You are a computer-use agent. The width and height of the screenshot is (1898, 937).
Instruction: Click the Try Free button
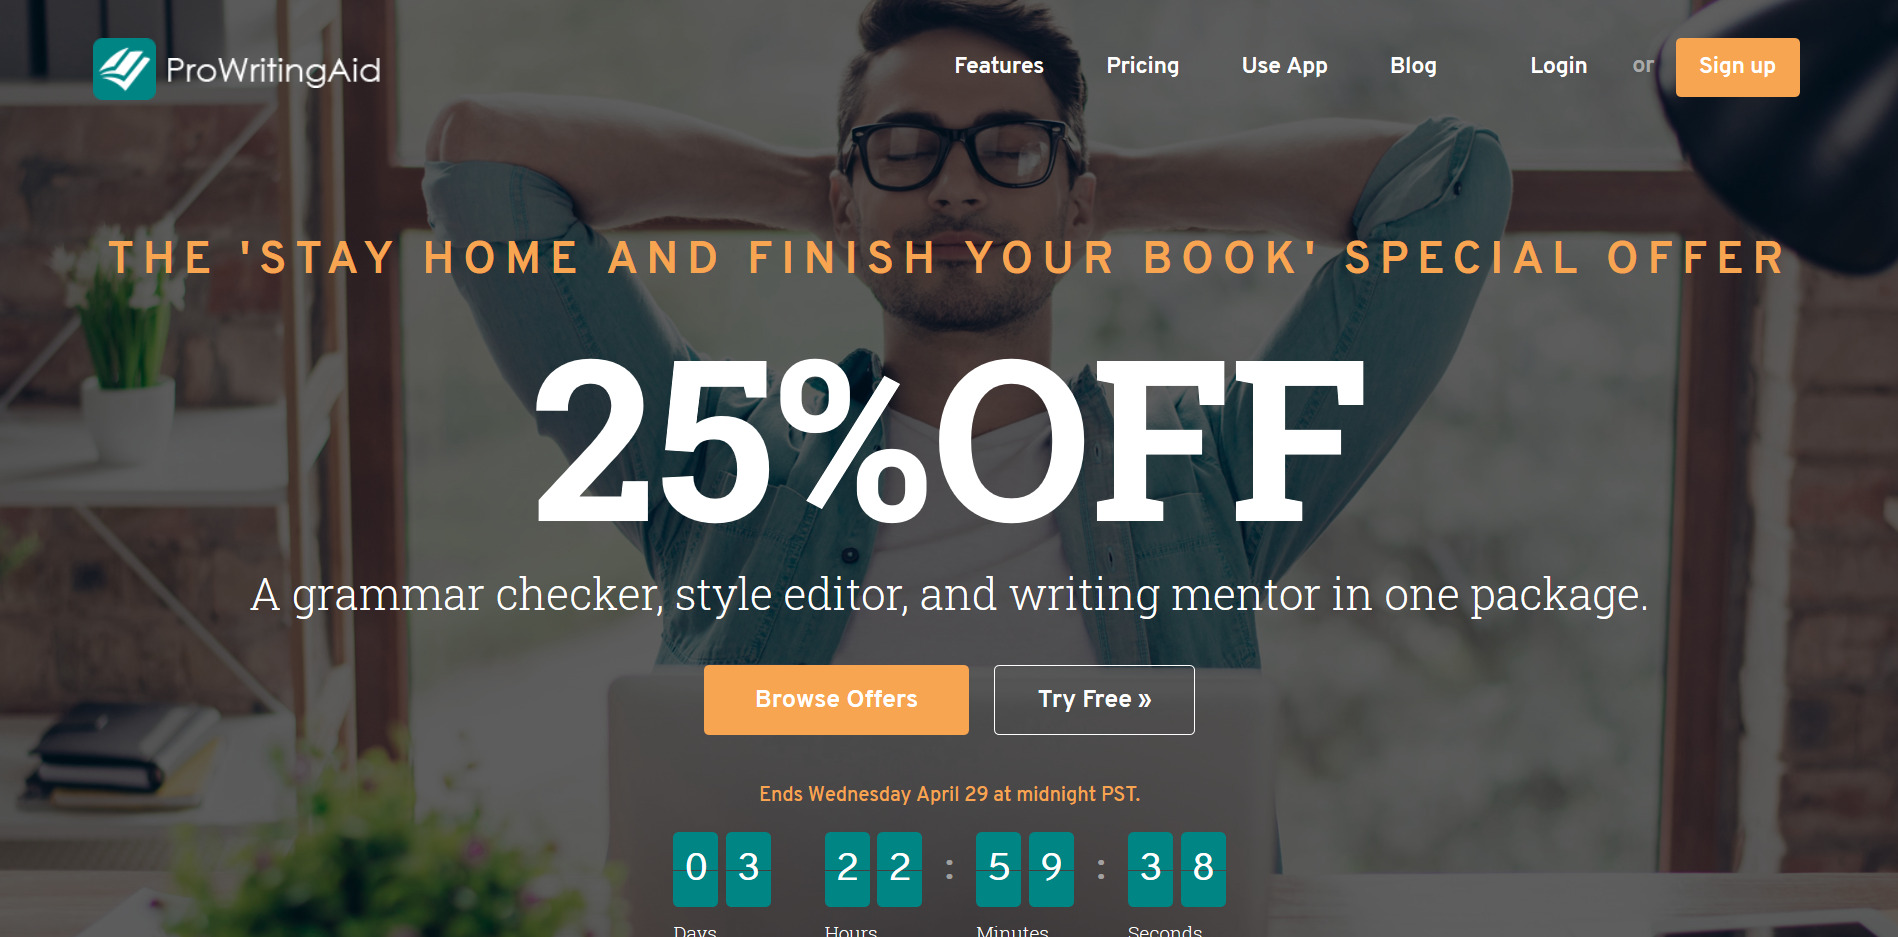click(1094, 700)
